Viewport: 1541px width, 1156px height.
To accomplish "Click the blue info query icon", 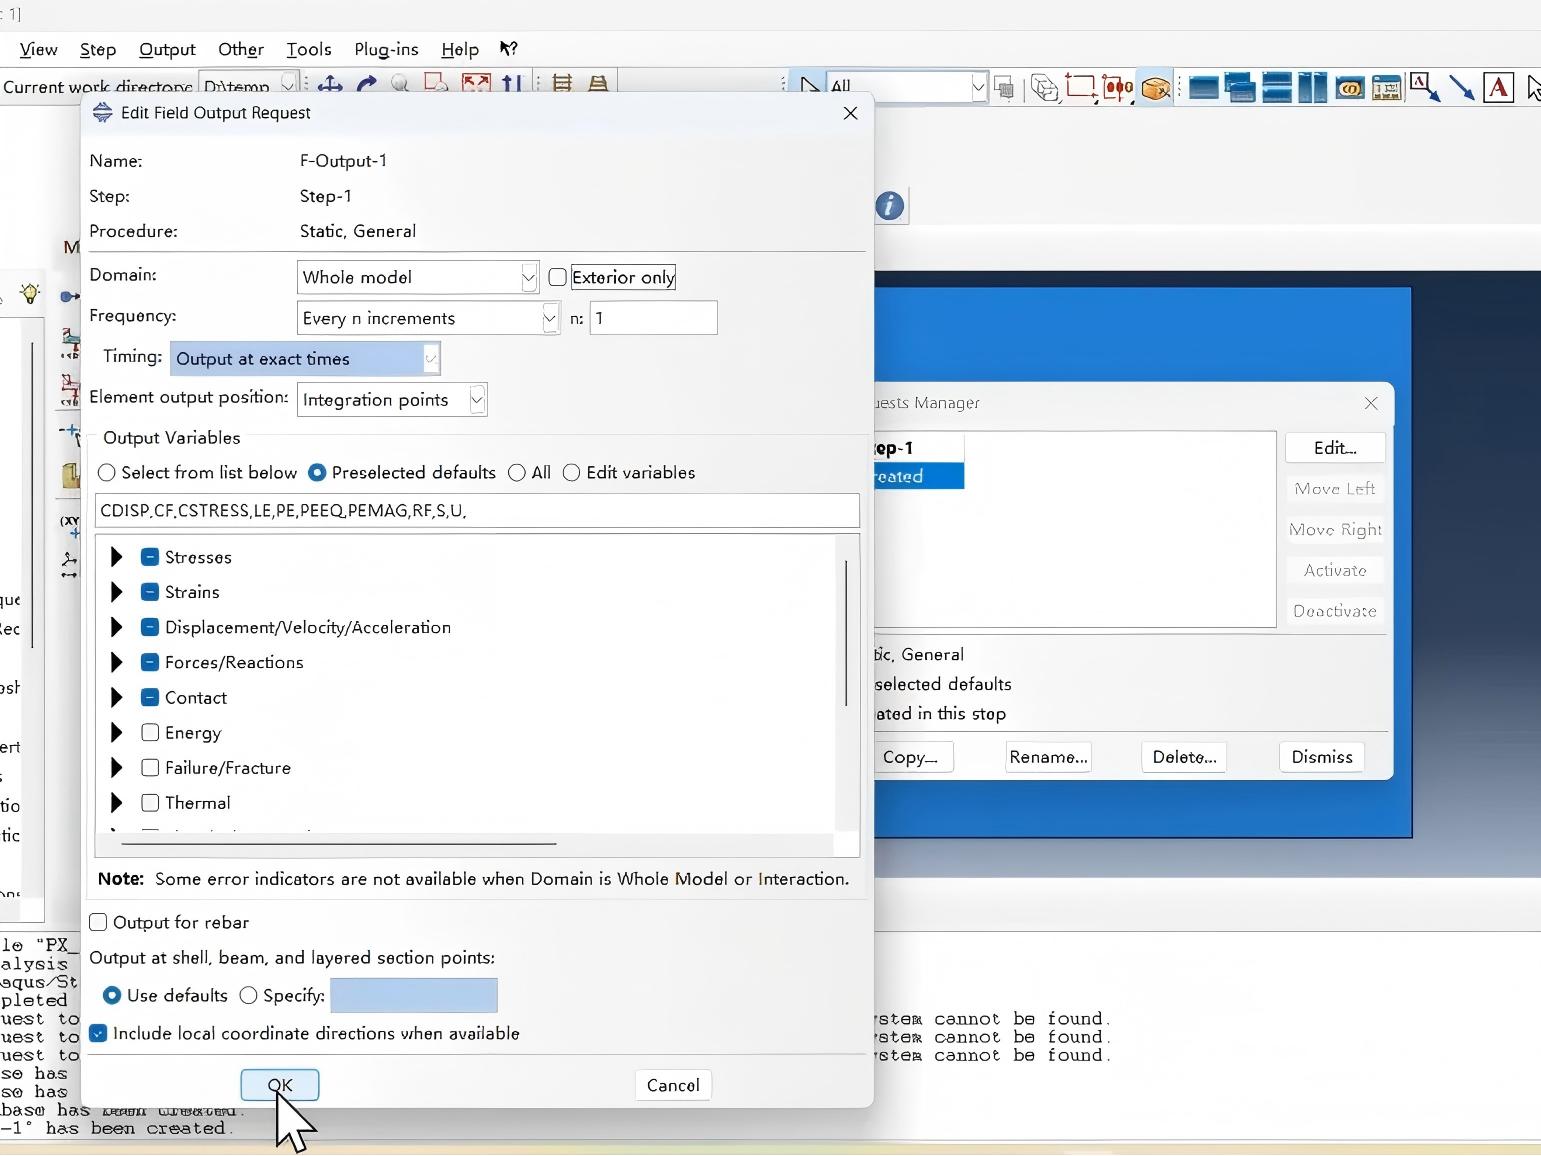I will point(889,206).
